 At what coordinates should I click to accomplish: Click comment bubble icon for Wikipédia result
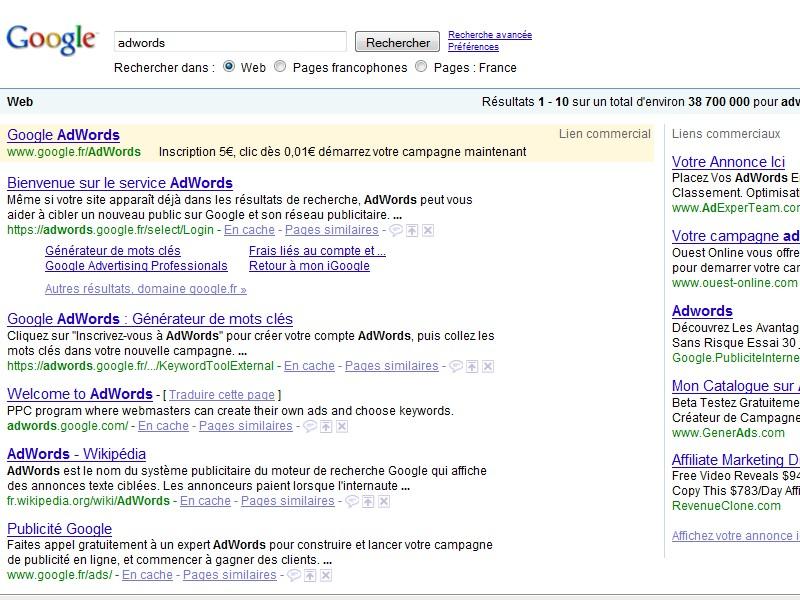[352, 502]
